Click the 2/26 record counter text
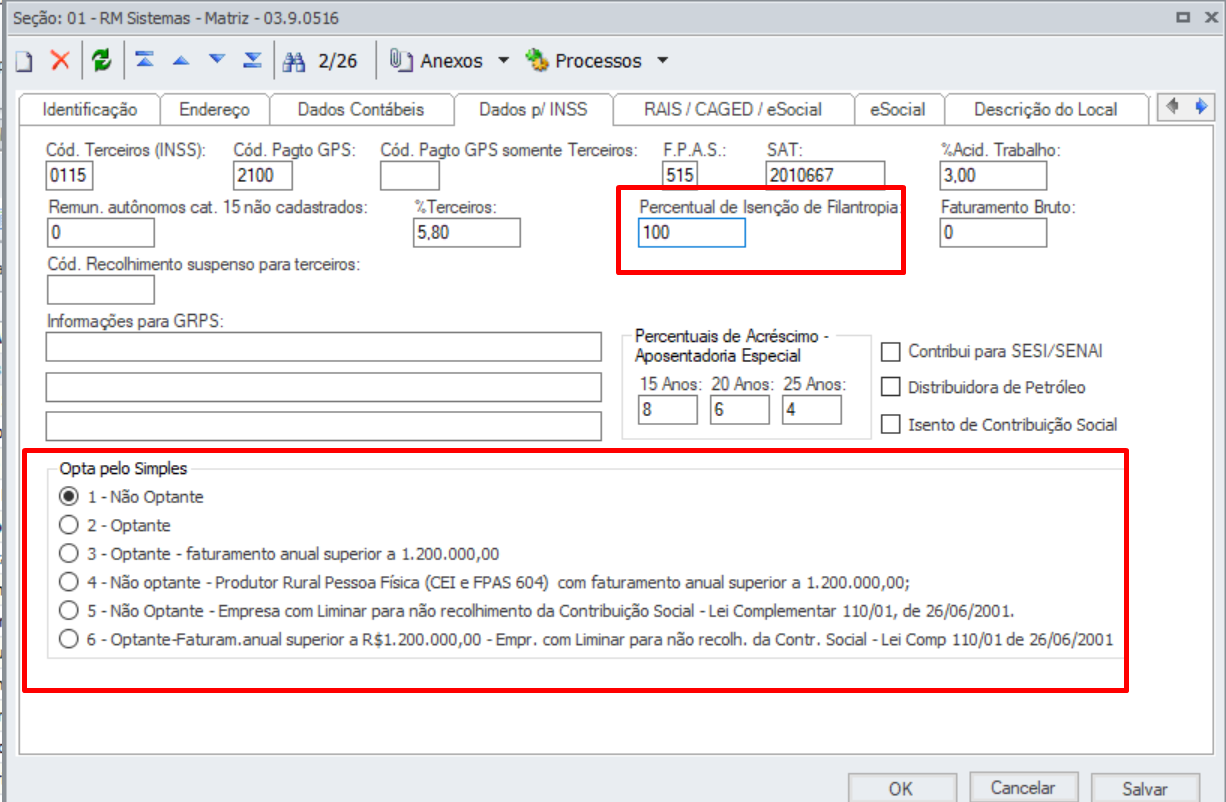Image resolution: width=1226 pixels, height=802 pixels. 338,61
